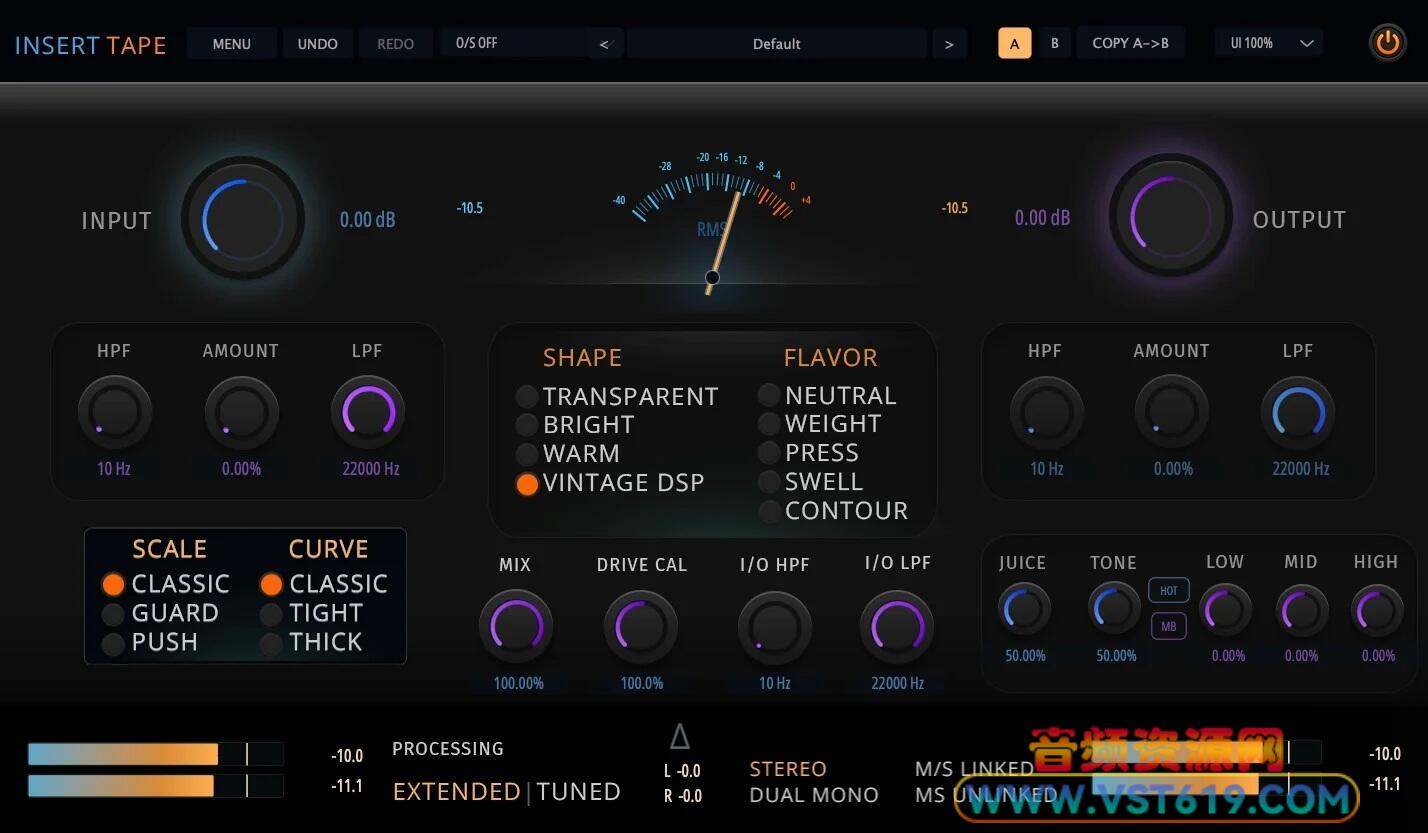Select THICK curve option
1428x833 pixels.
point(311,642)
